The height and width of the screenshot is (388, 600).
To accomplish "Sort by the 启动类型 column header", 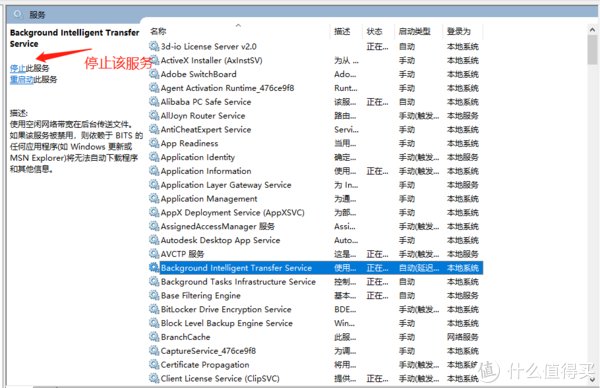I will point(414,31).
